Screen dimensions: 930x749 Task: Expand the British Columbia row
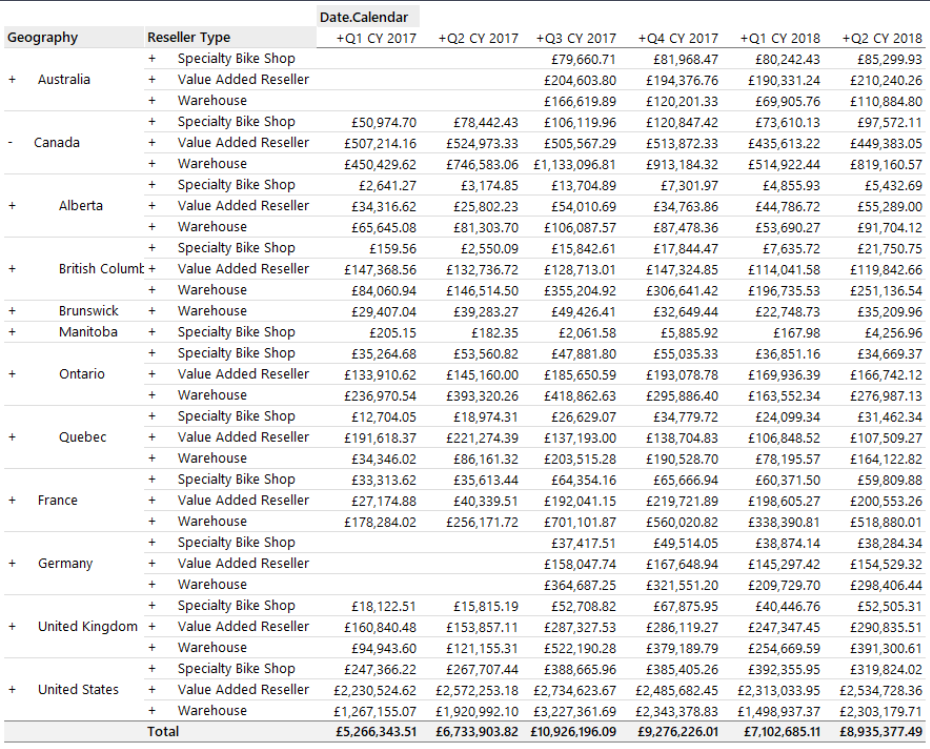click(x=10, y=268)
